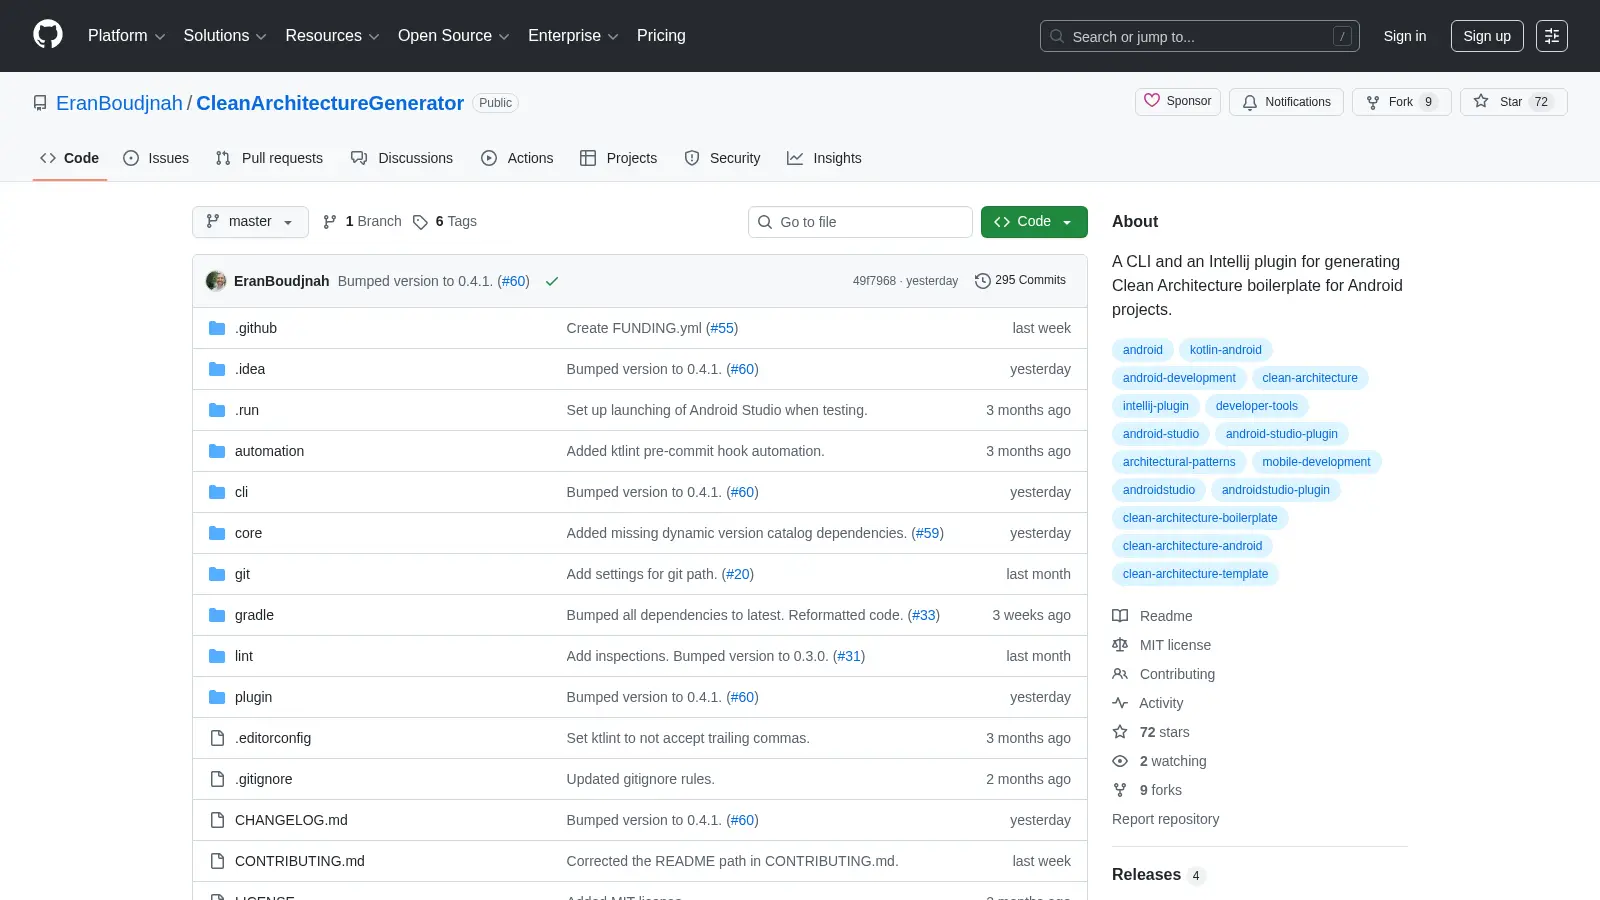This screenshot has height=900, width=1600.
Task: Open the automation folder
Action: [x=269, y=451]
